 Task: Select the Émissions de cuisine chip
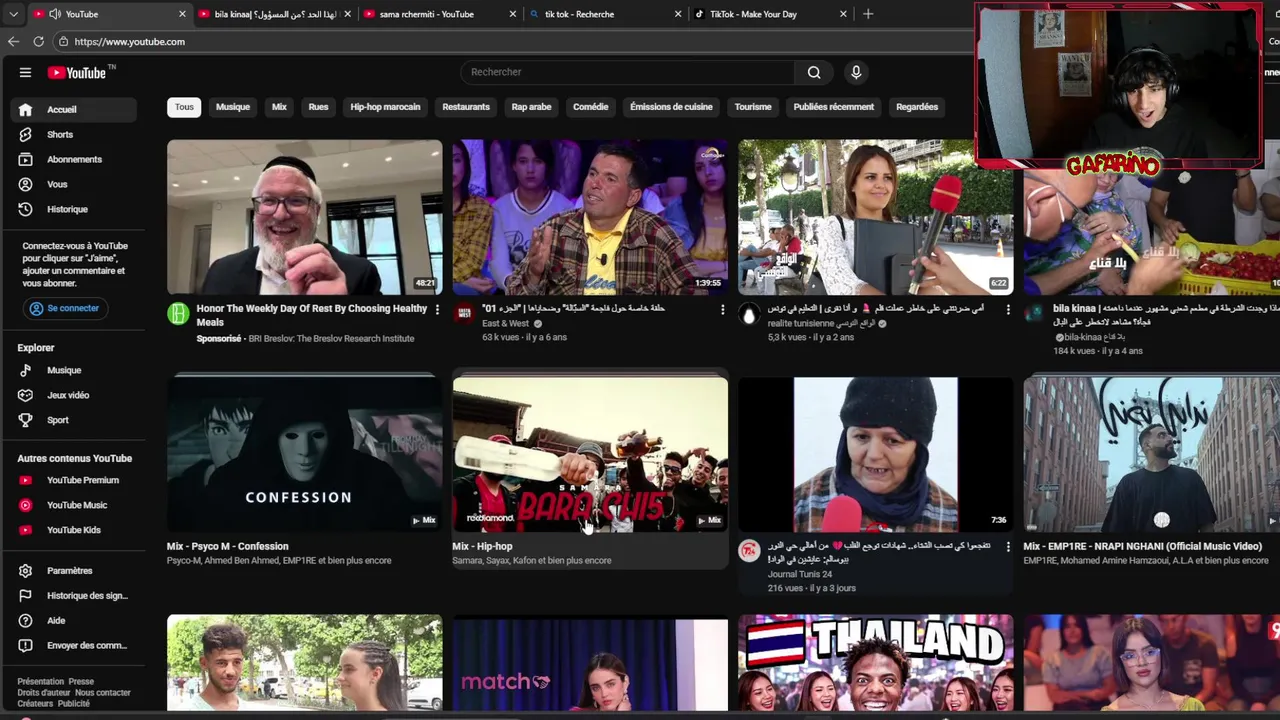click(671, 107)
